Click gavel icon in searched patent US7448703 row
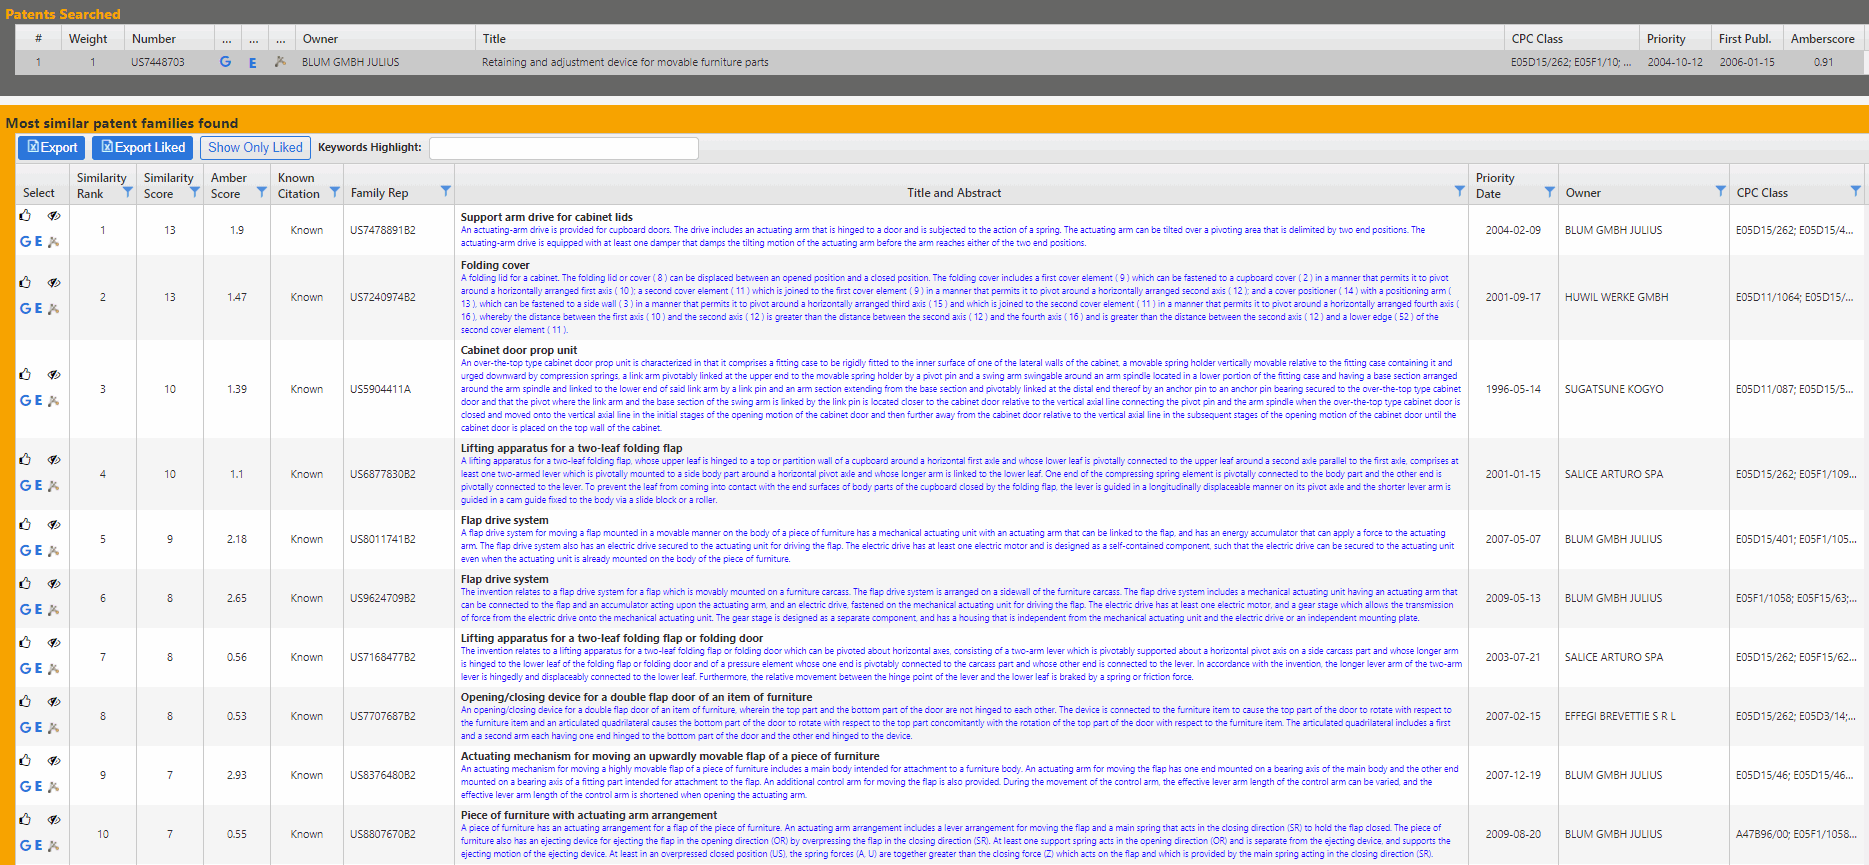This screenshot has height=865, width=1869. click(x=280, y=62)
